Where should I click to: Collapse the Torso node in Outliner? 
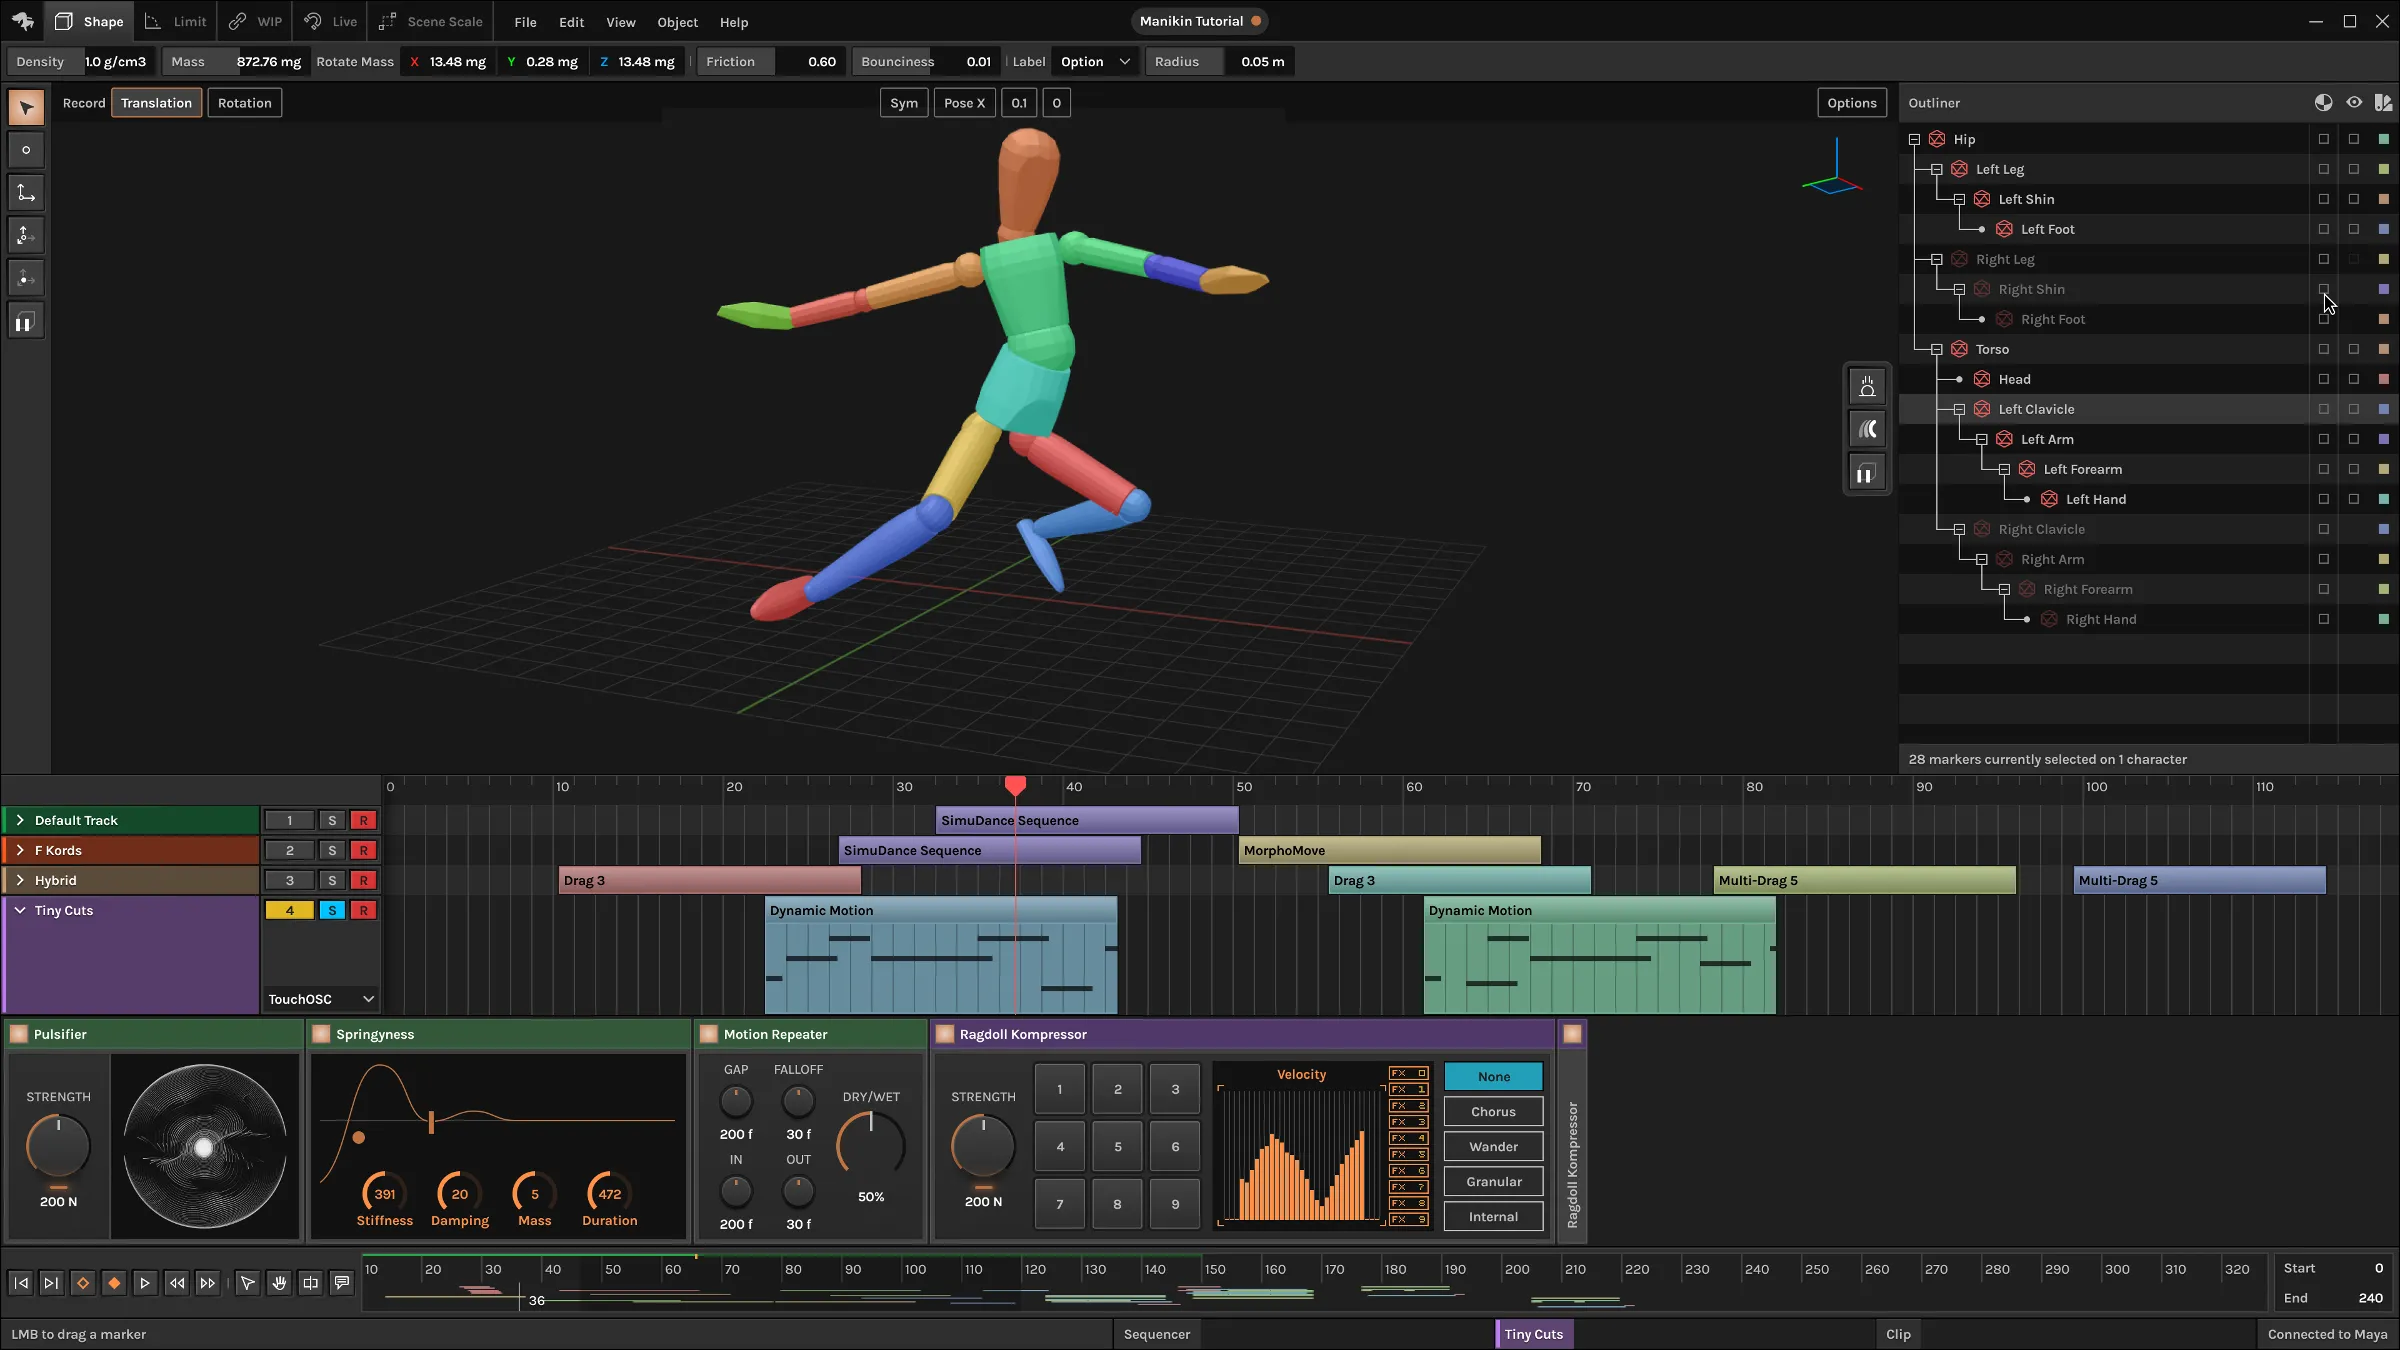(x=1937, y=349)
